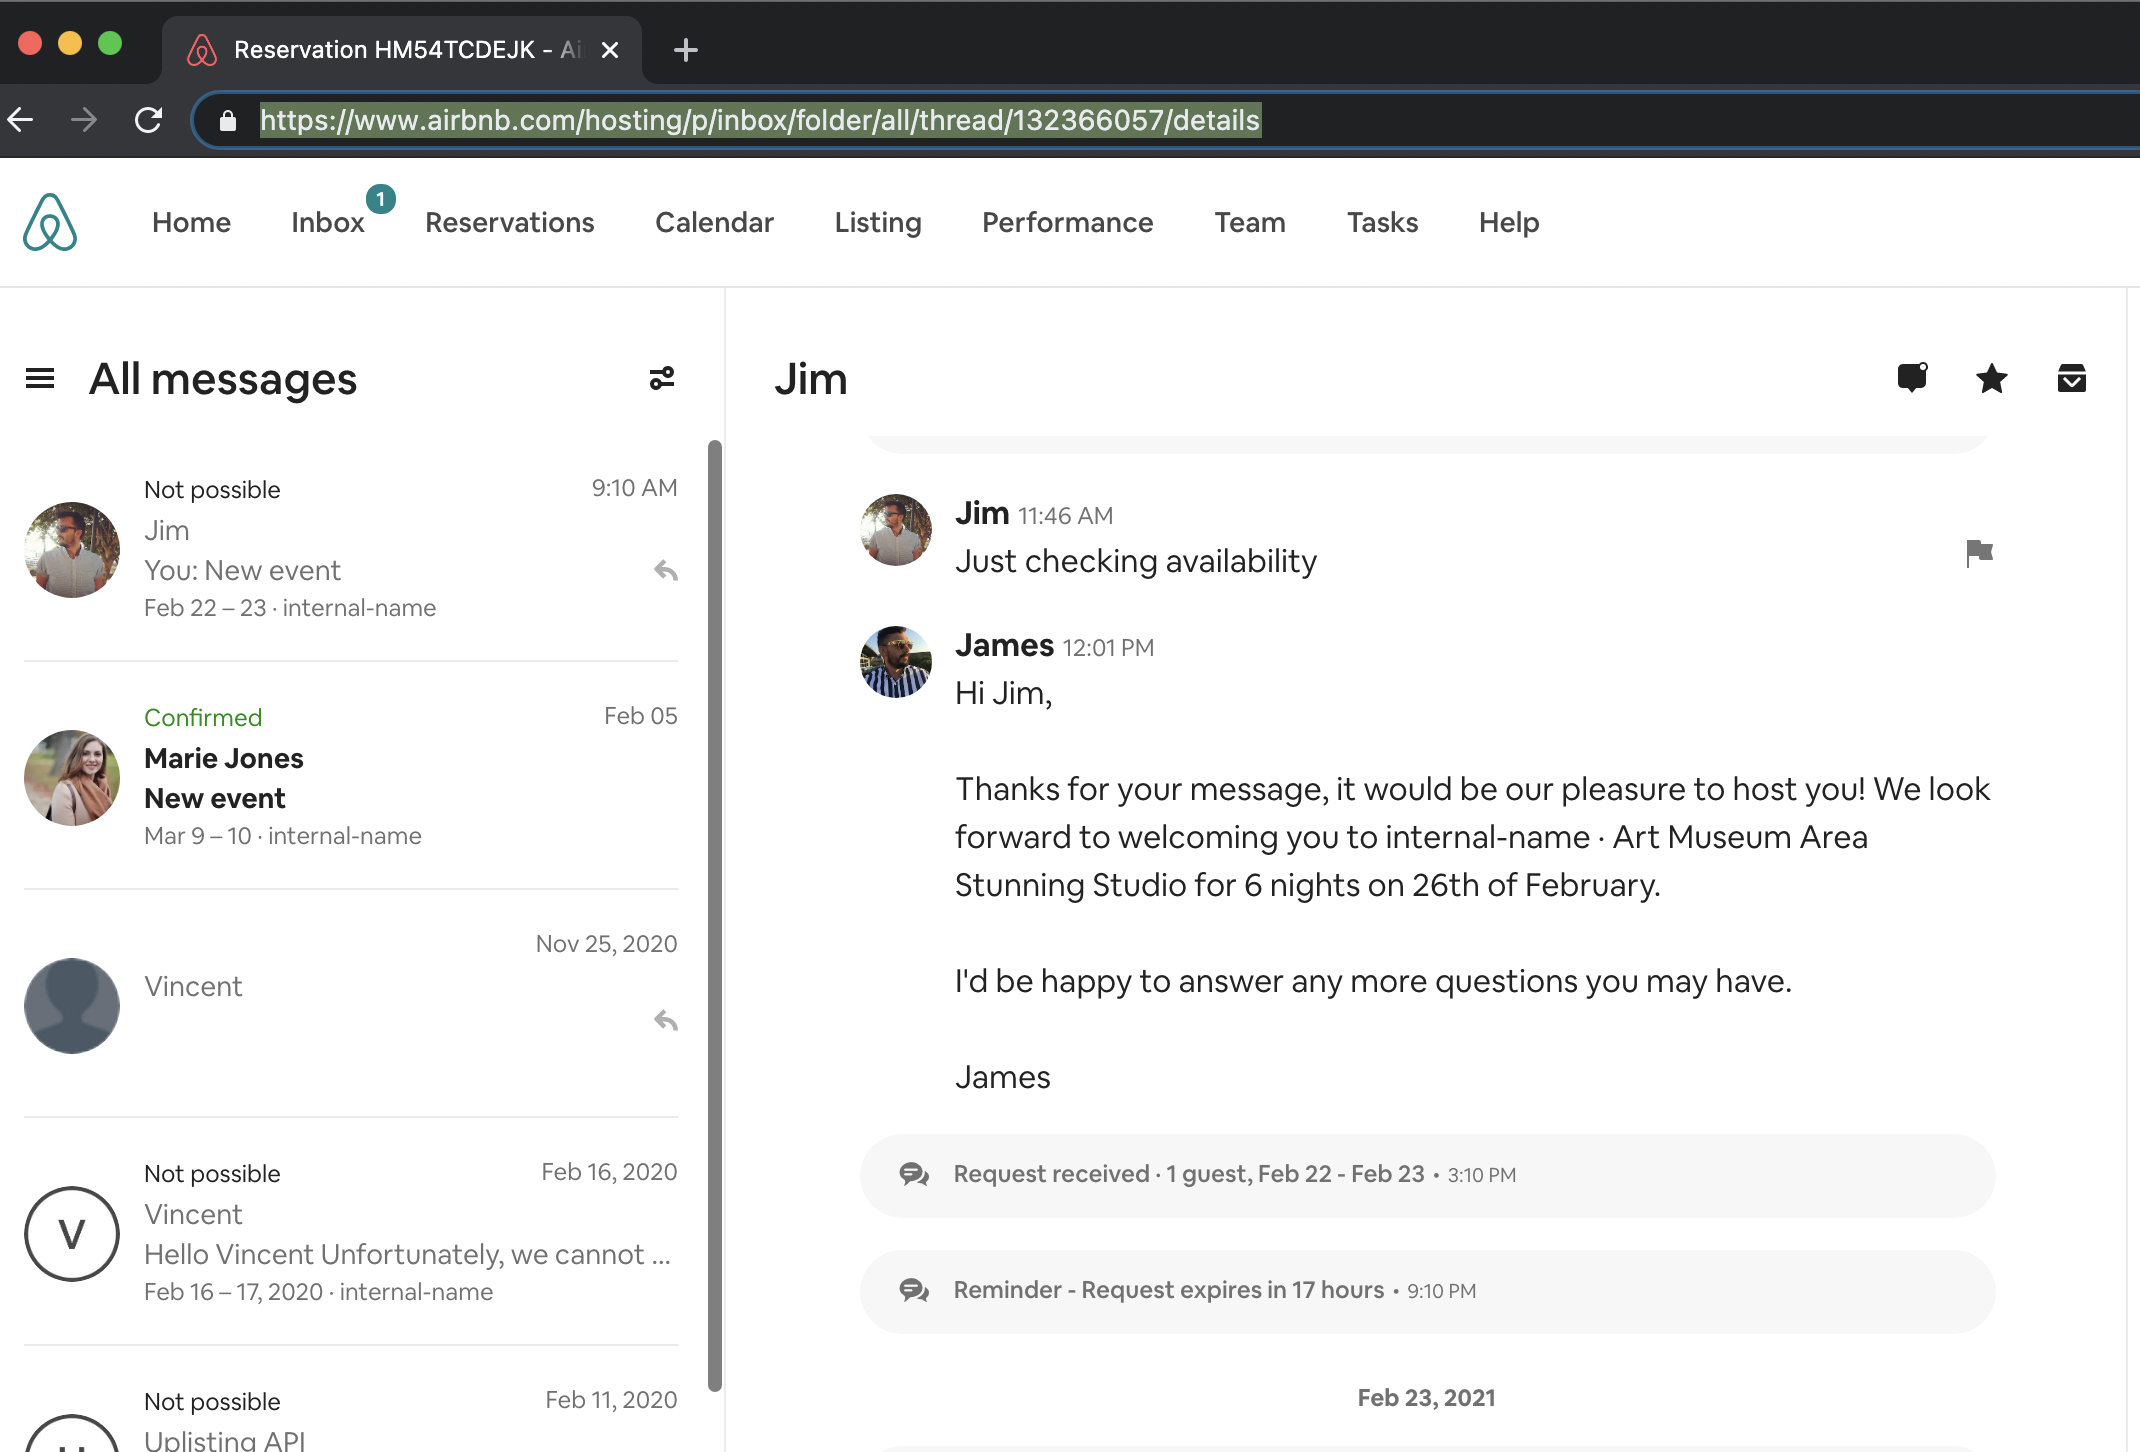The image size is (2140, 1452).
Task: Archive the Jim conversation
Action: pos(2071,378)
